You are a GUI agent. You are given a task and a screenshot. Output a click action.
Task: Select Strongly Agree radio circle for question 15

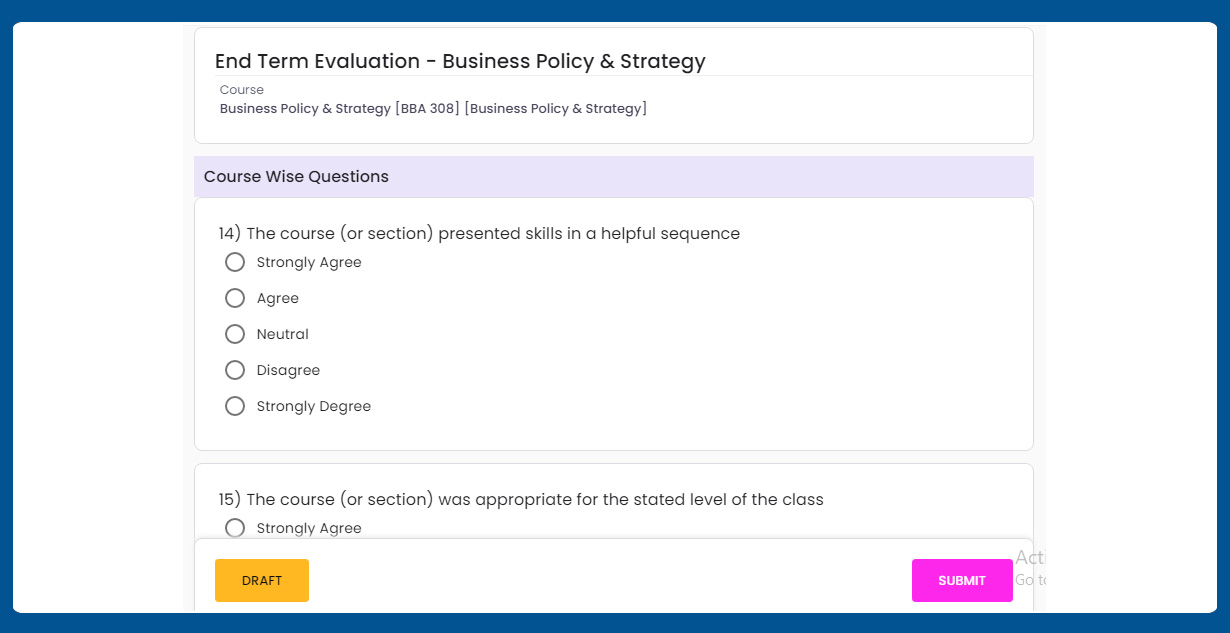tap(235, 528)
